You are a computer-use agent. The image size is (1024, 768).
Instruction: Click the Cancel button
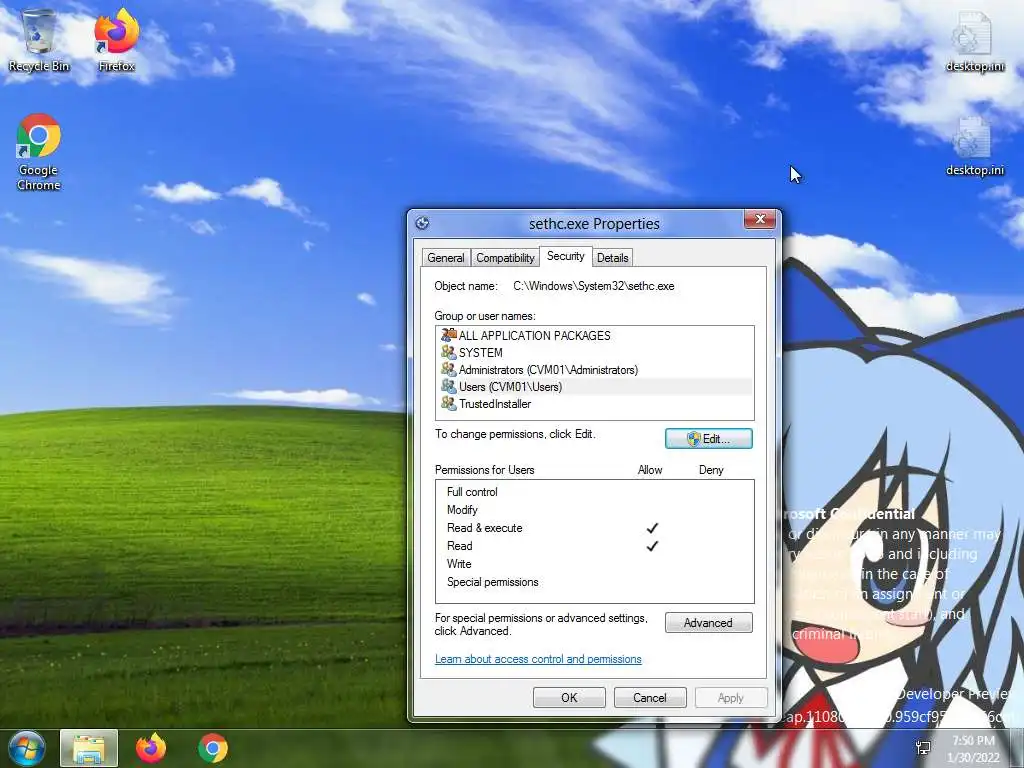(x=650, y=697)
